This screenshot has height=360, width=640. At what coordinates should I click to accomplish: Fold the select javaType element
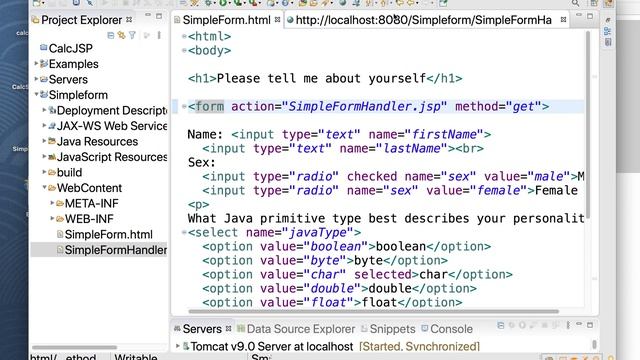[184, 233]
